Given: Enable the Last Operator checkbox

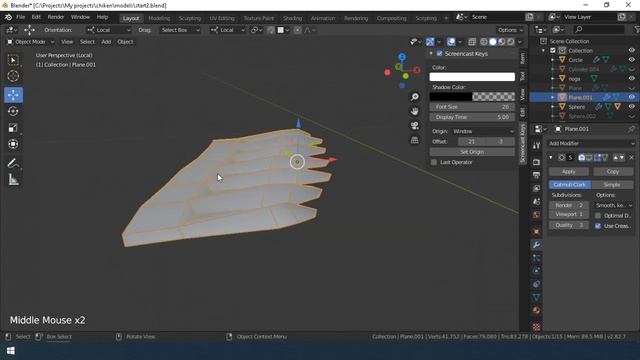Looking at the screenshot, I should [434, 162].
